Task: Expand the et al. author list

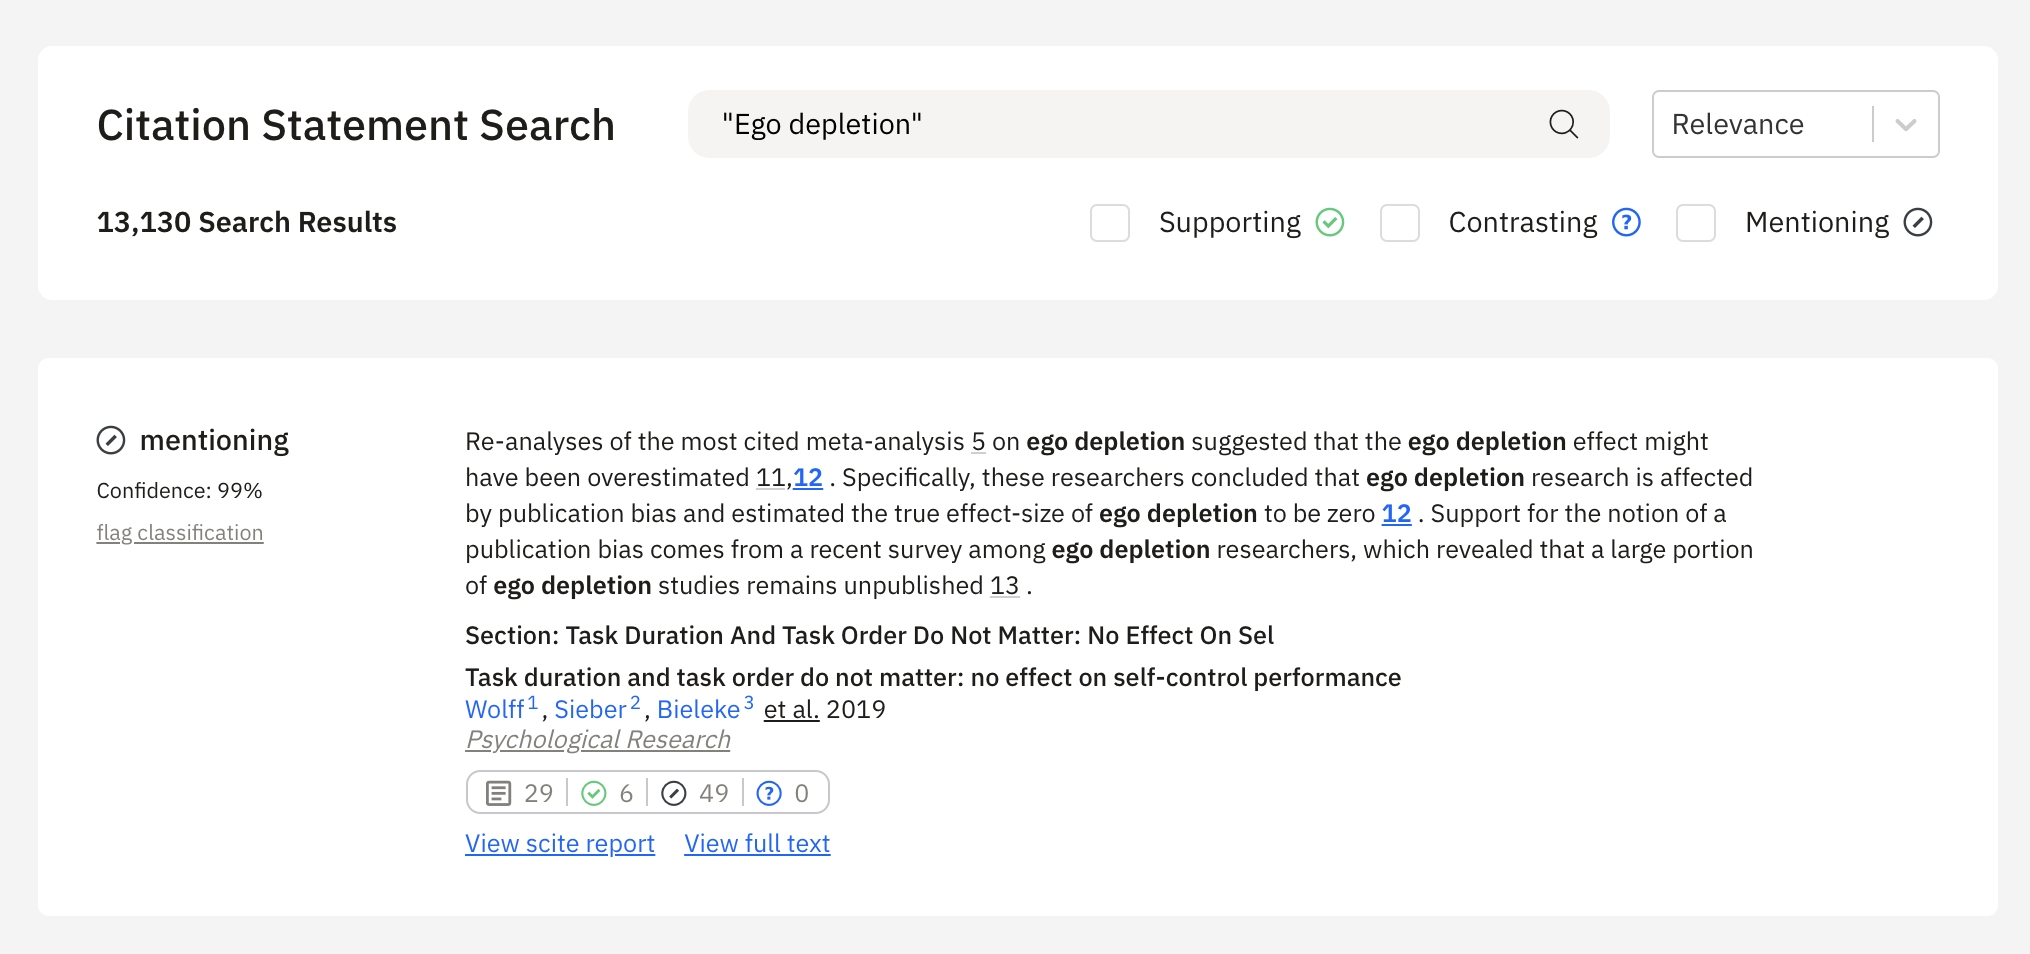Action: [x=791, y=709]
